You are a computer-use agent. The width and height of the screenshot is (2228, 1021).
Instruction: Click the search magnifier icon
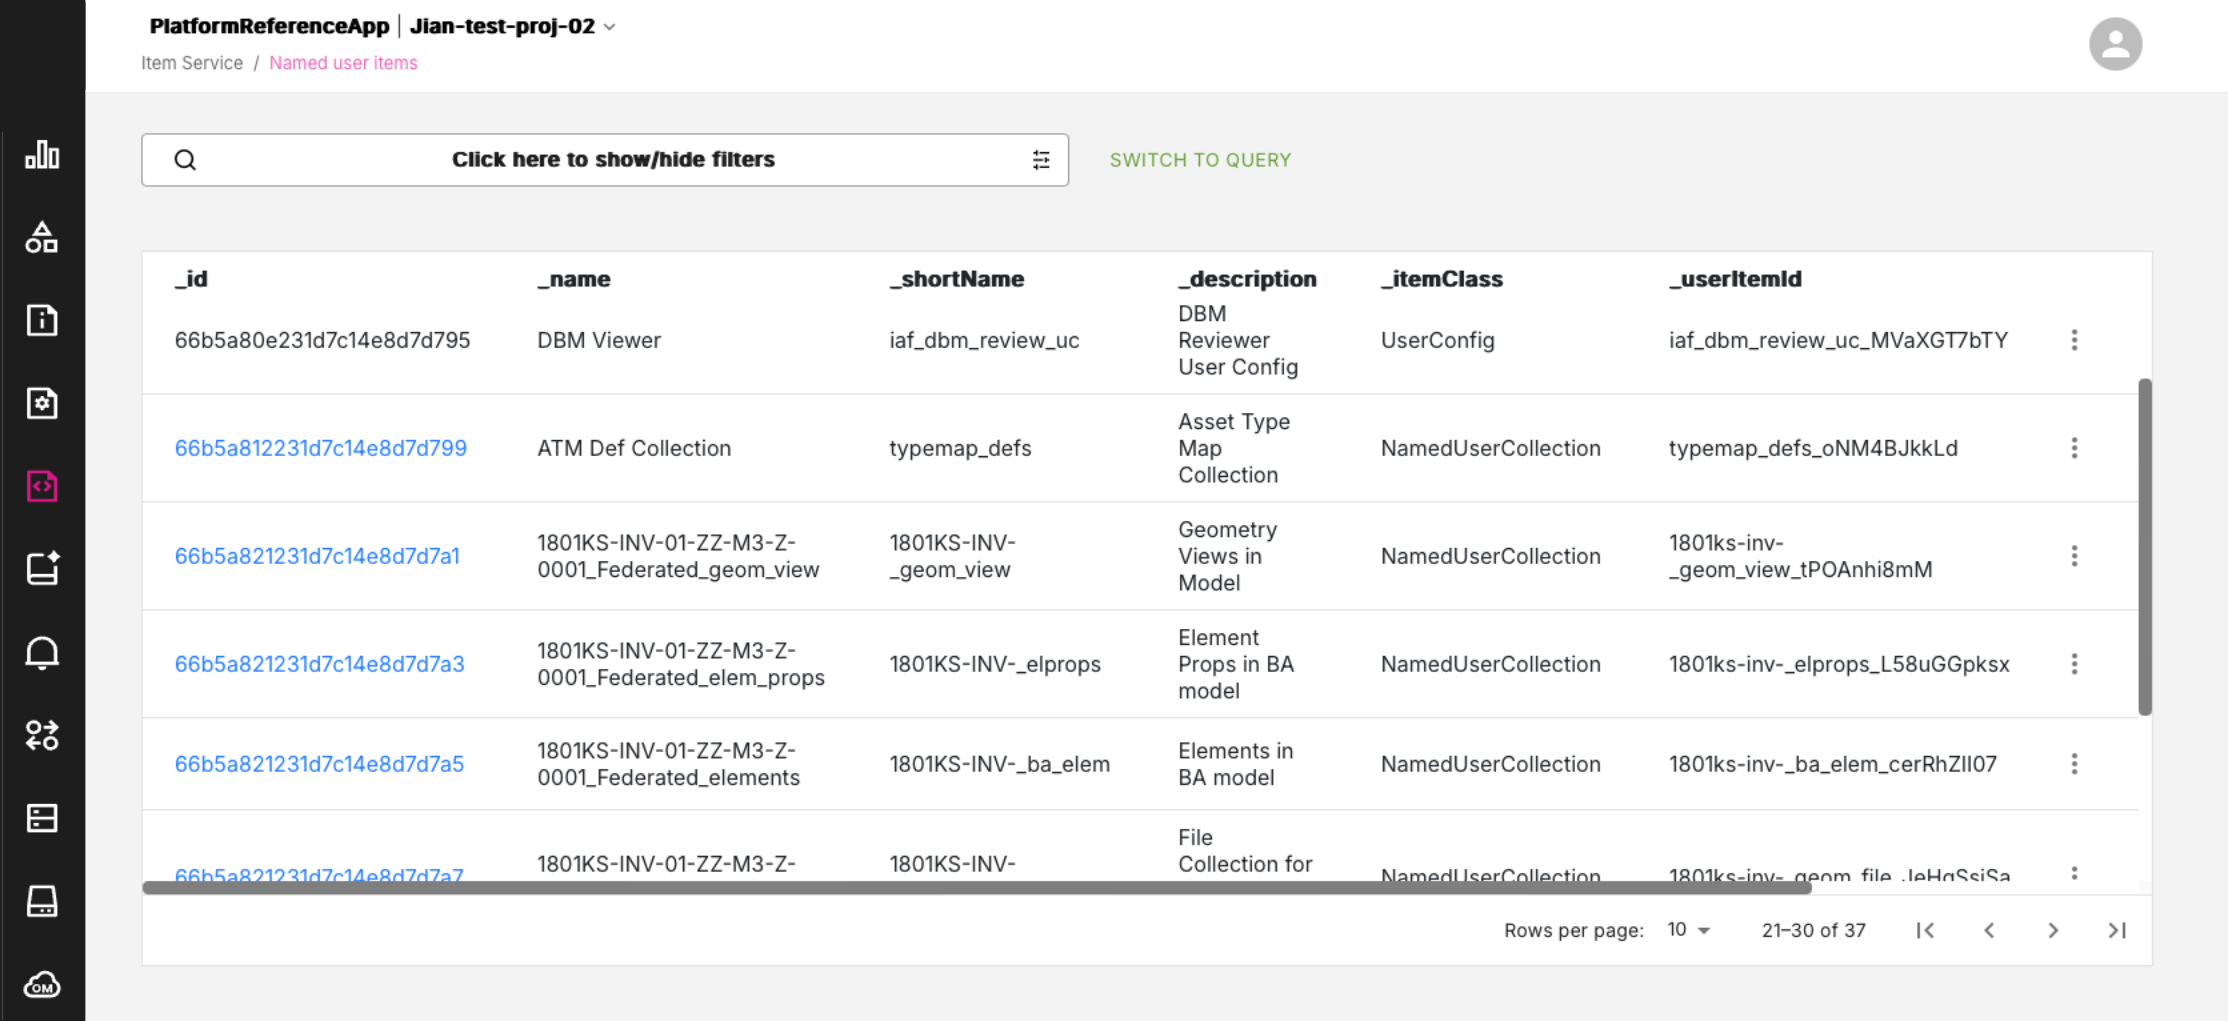click(185, 160)
